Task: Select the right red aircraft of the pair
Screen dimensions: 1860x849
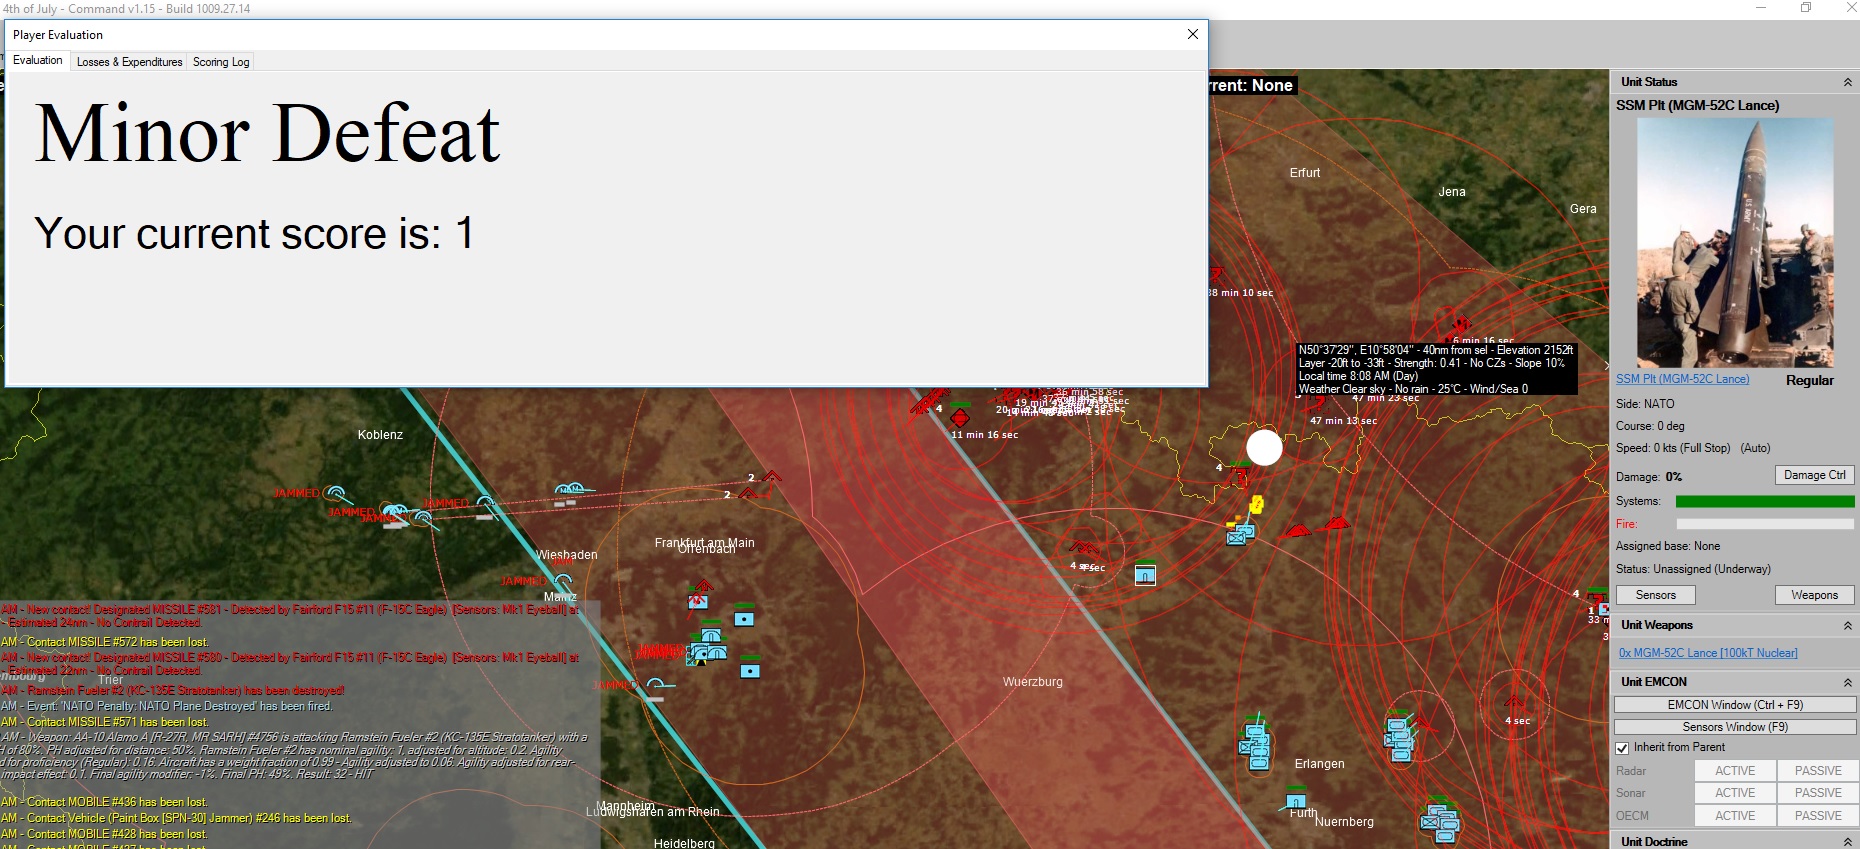Action: pos(1336,523)
